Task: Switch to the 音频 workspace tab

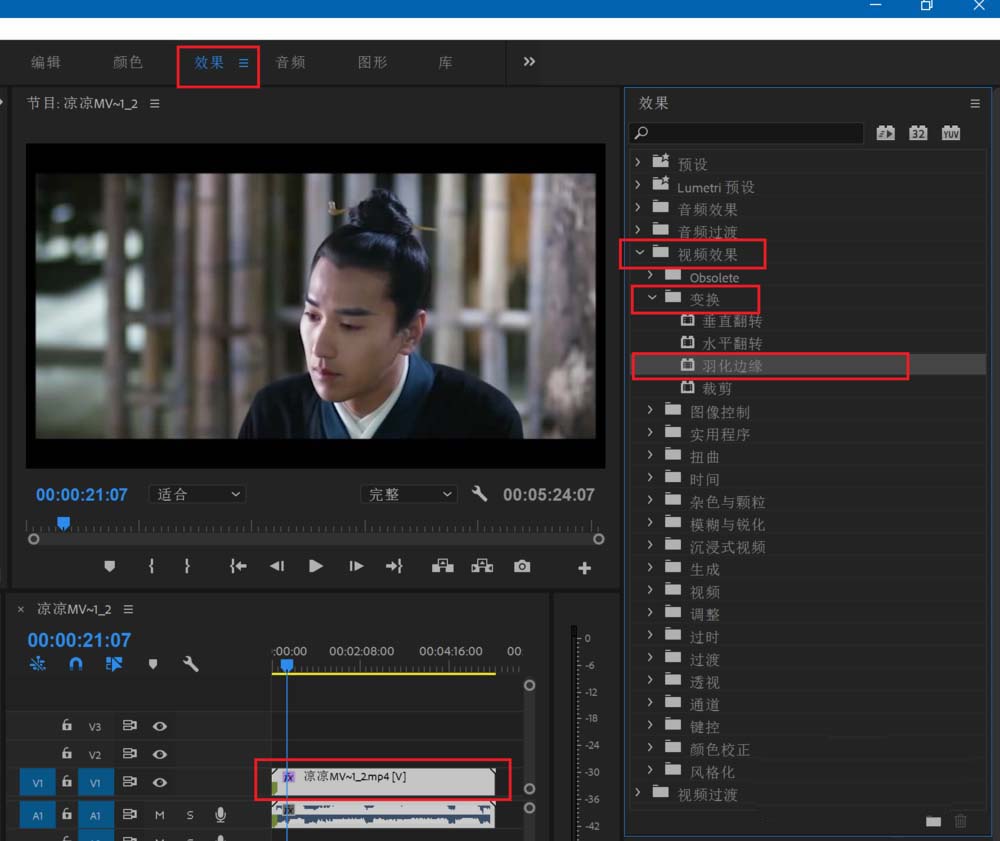Action: coord(290,61)
